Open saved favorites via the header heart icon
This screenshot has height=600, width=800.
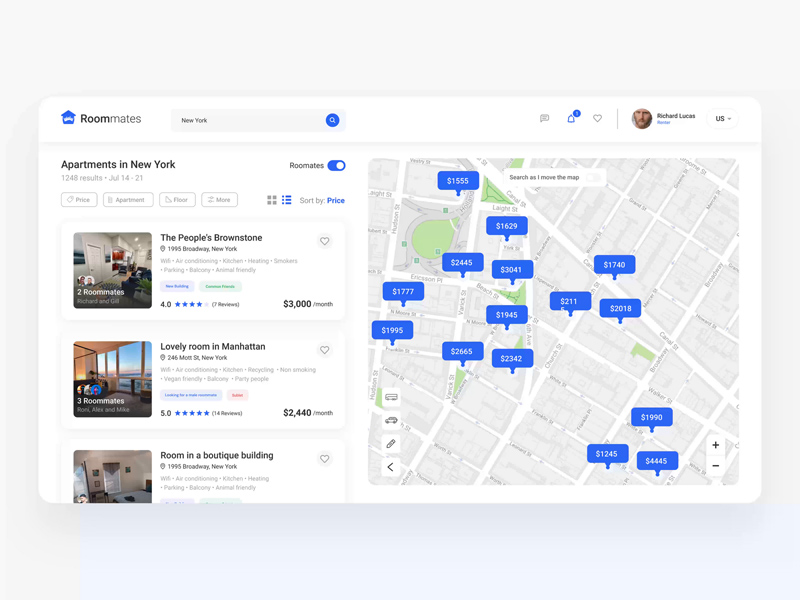[x=597, y=118]
